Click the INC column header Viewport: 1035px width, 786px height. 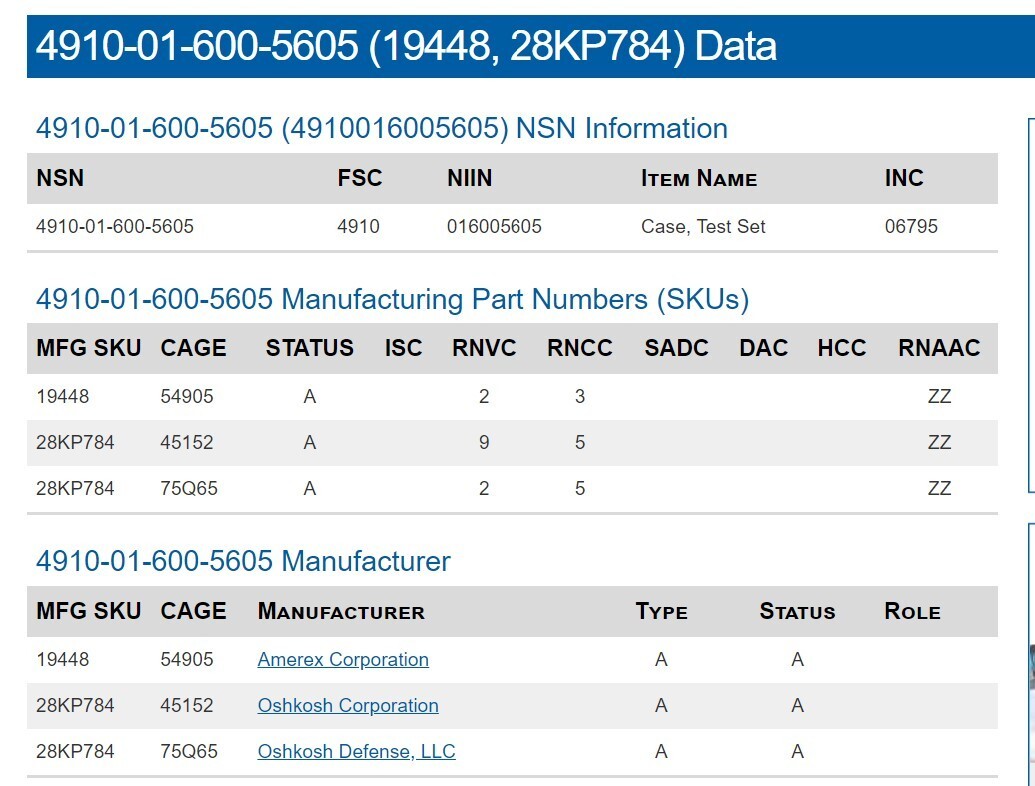pyautogui.click(x=904, y=178)
